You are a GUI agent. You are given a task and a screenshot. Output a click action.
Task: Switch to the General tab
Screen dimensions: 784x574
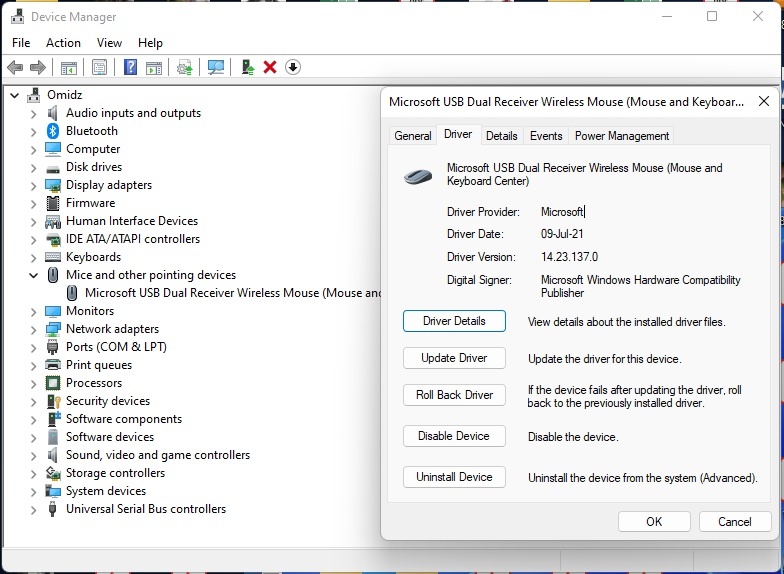(x=412, y=136)
